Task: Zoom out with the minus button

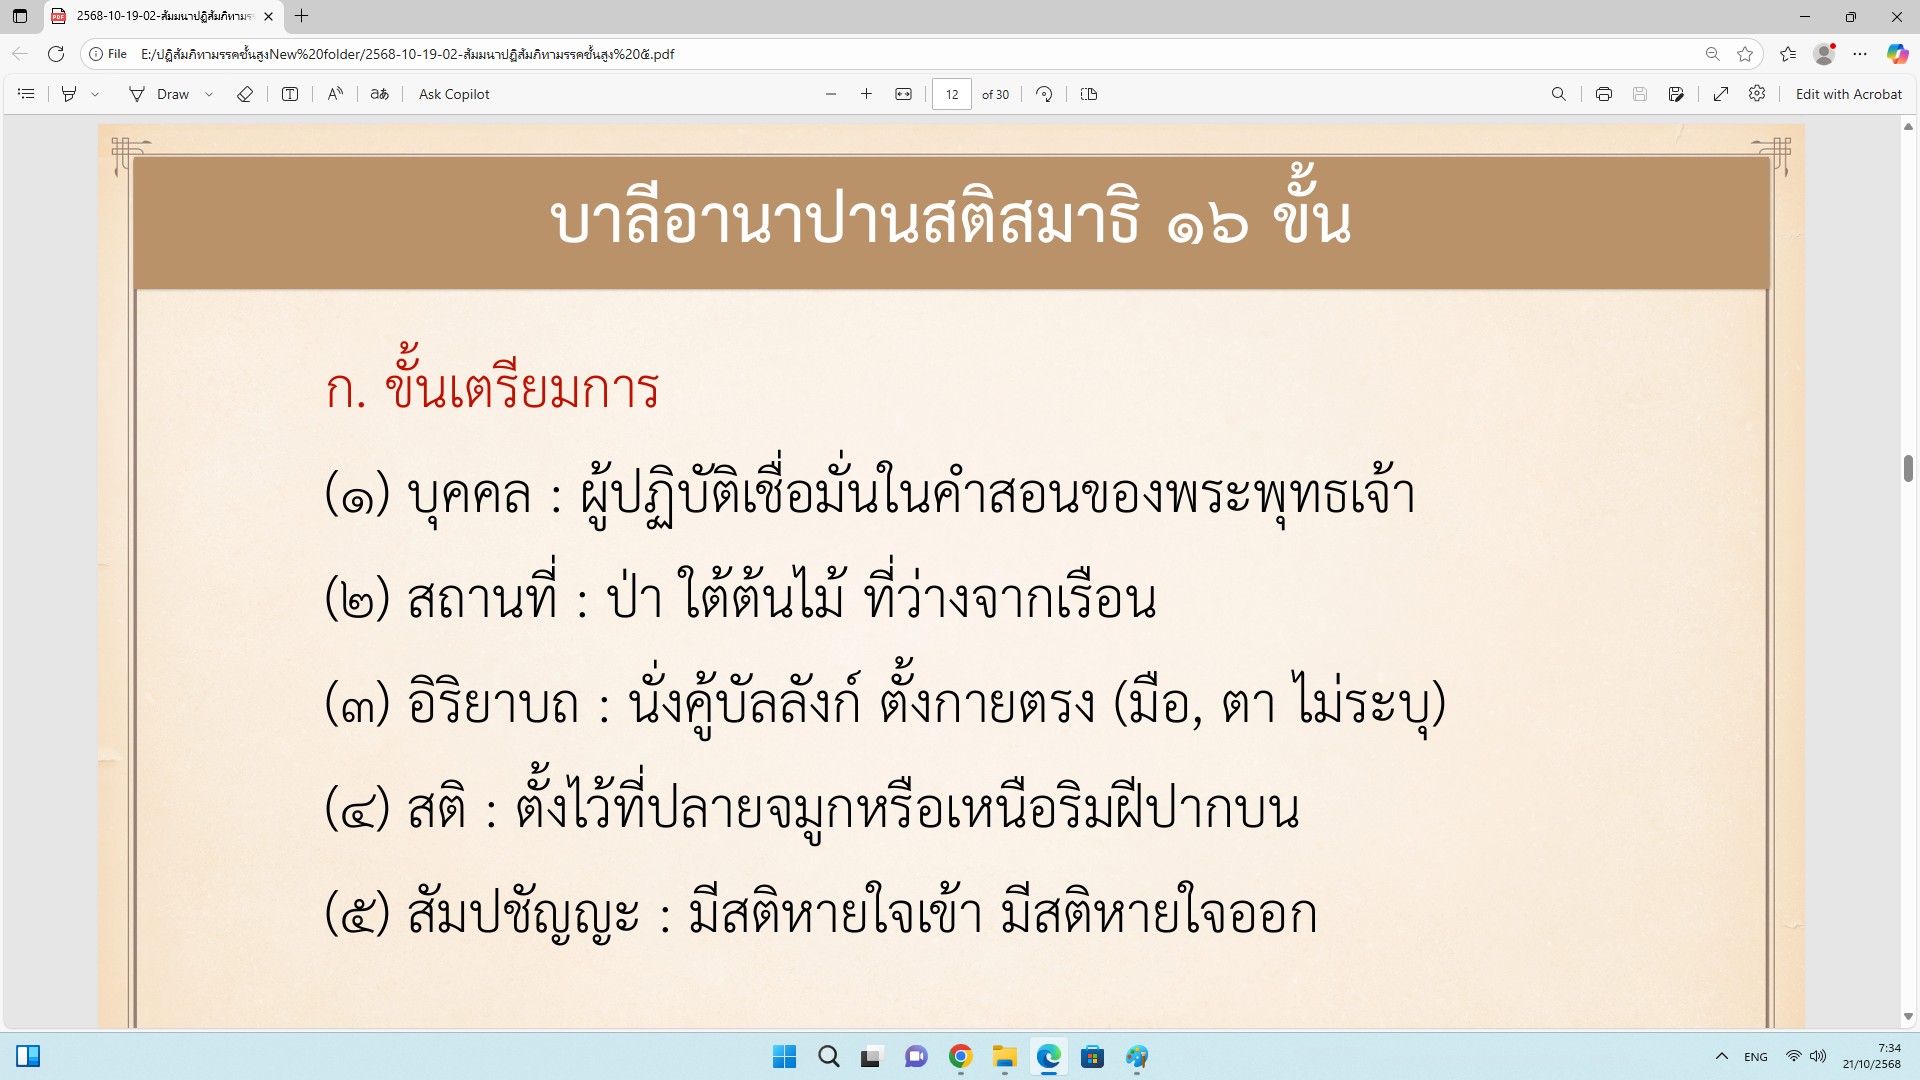Action: (831, 94)
